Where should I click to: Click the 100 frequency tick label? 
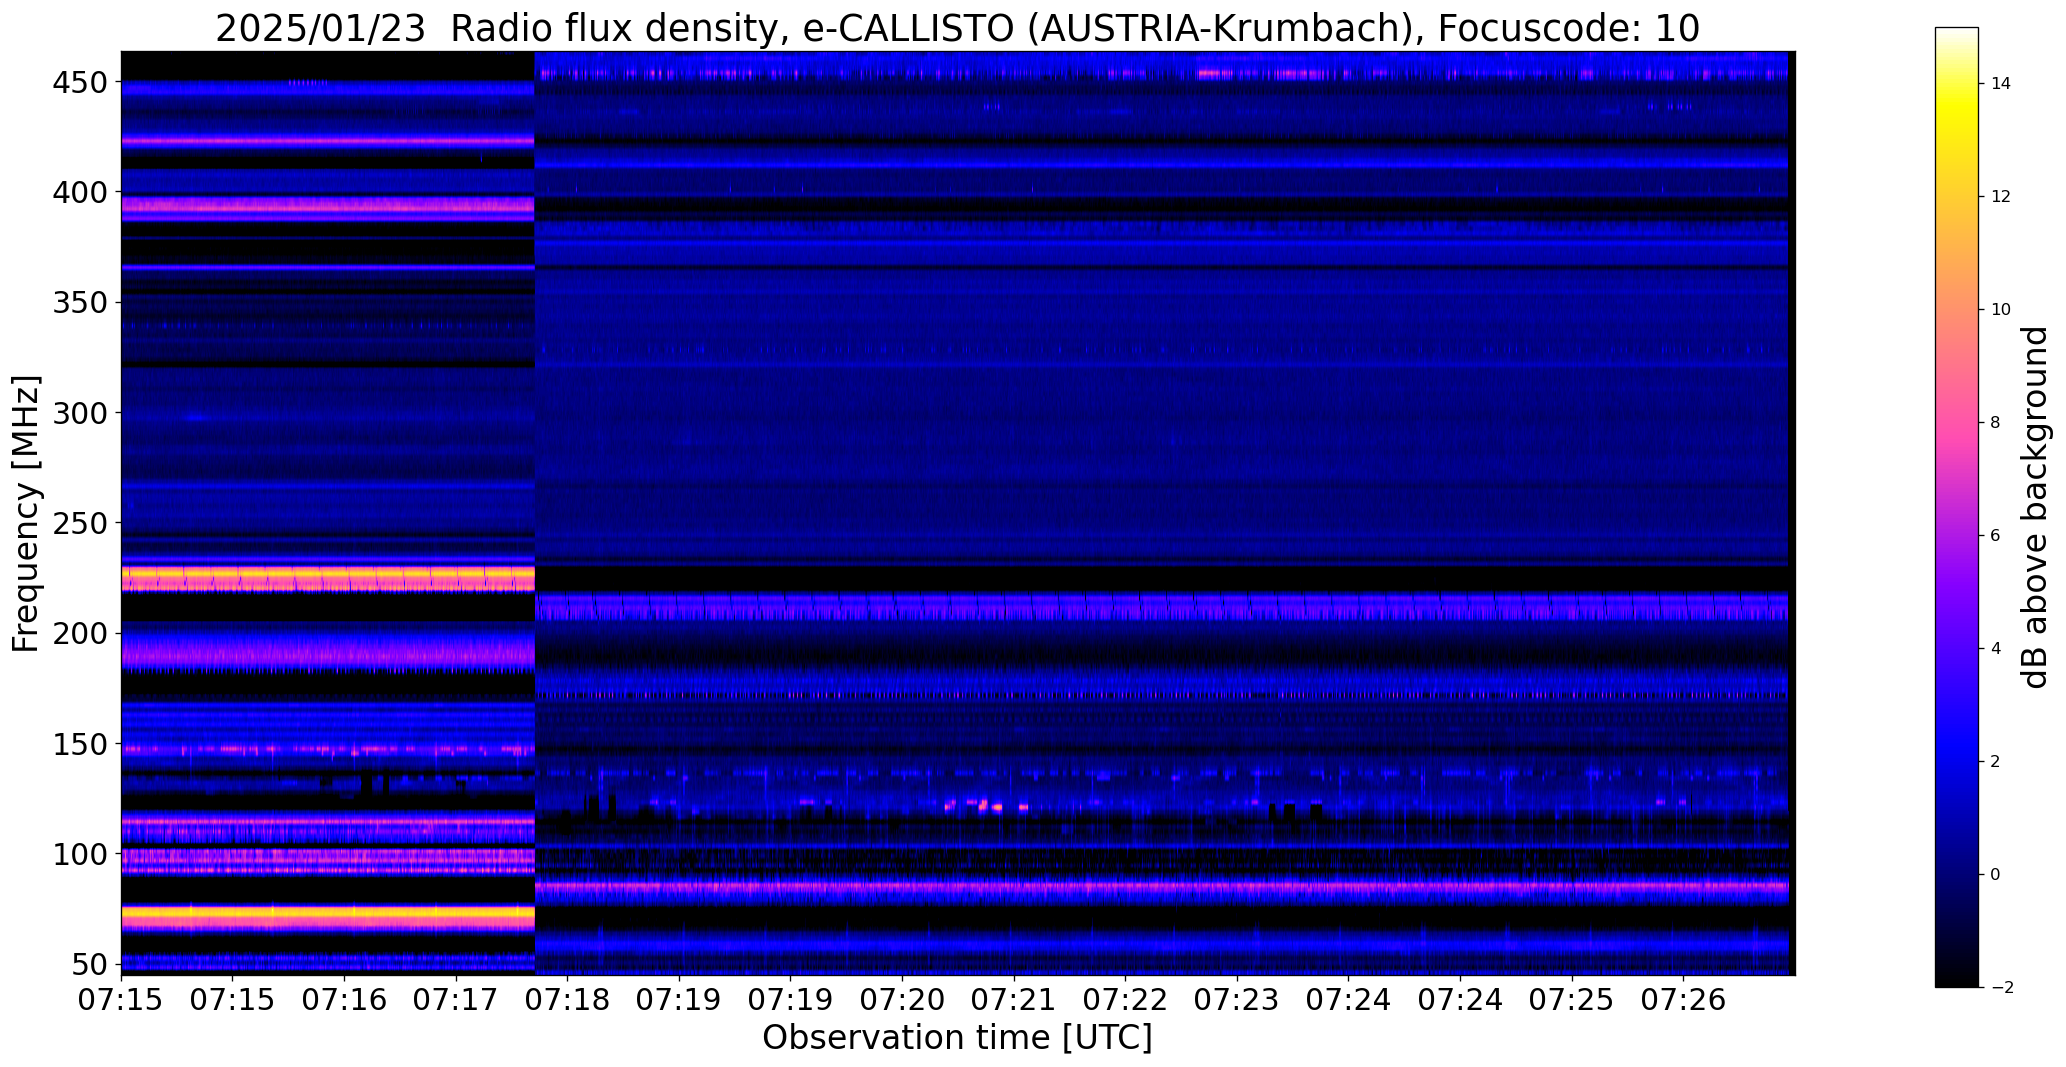tap(78, 855)
